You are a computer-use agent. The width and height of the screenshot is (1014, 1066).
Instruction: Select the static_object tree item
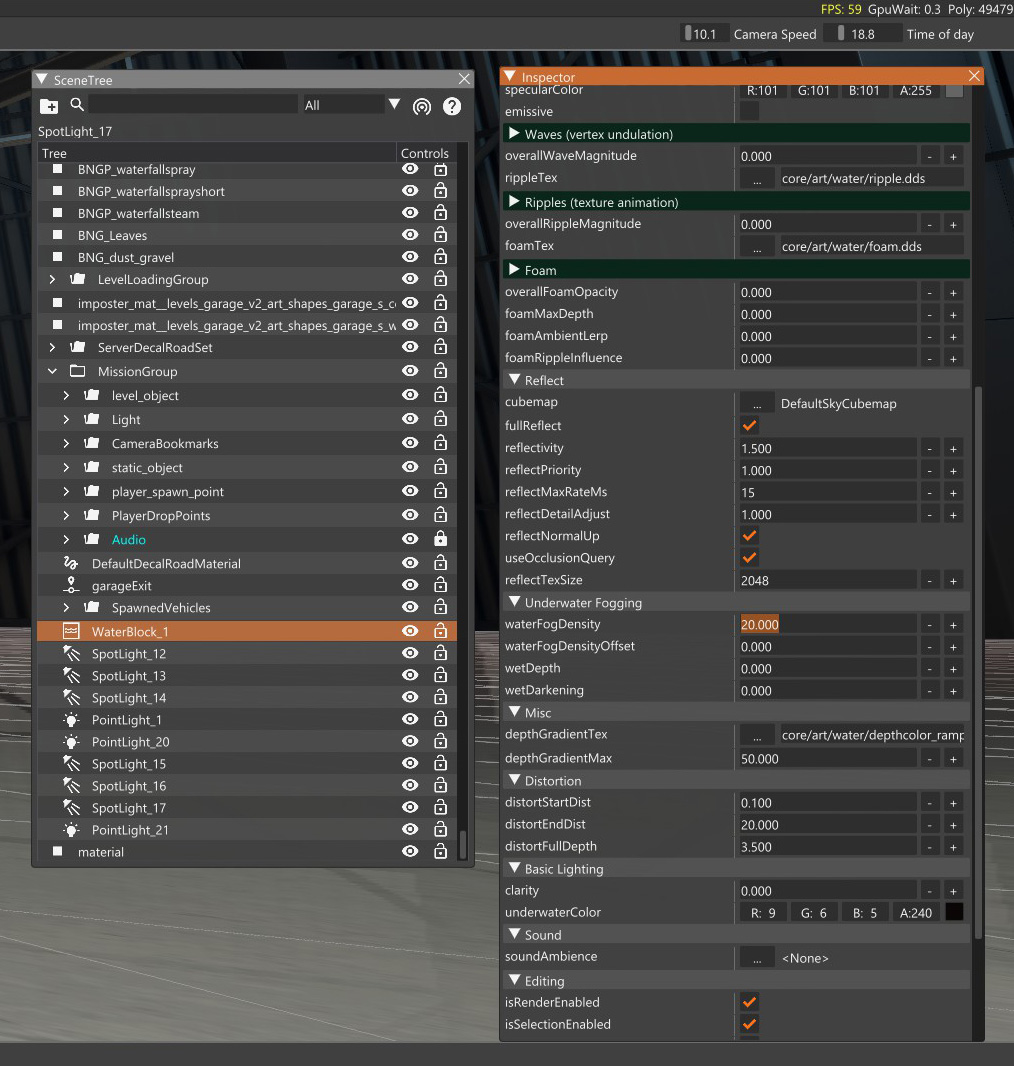147,468
